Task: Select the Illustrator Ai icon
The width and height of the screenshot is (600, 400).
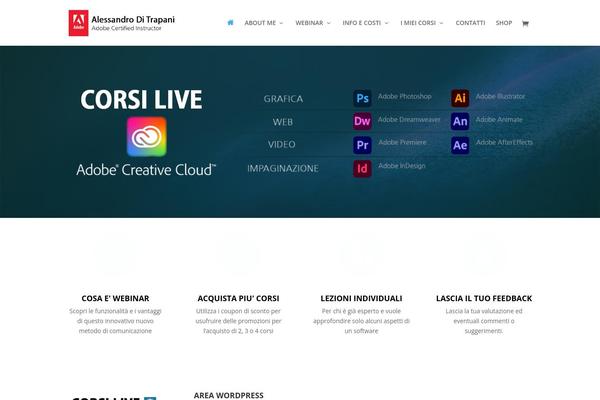Action: [460, 98]
